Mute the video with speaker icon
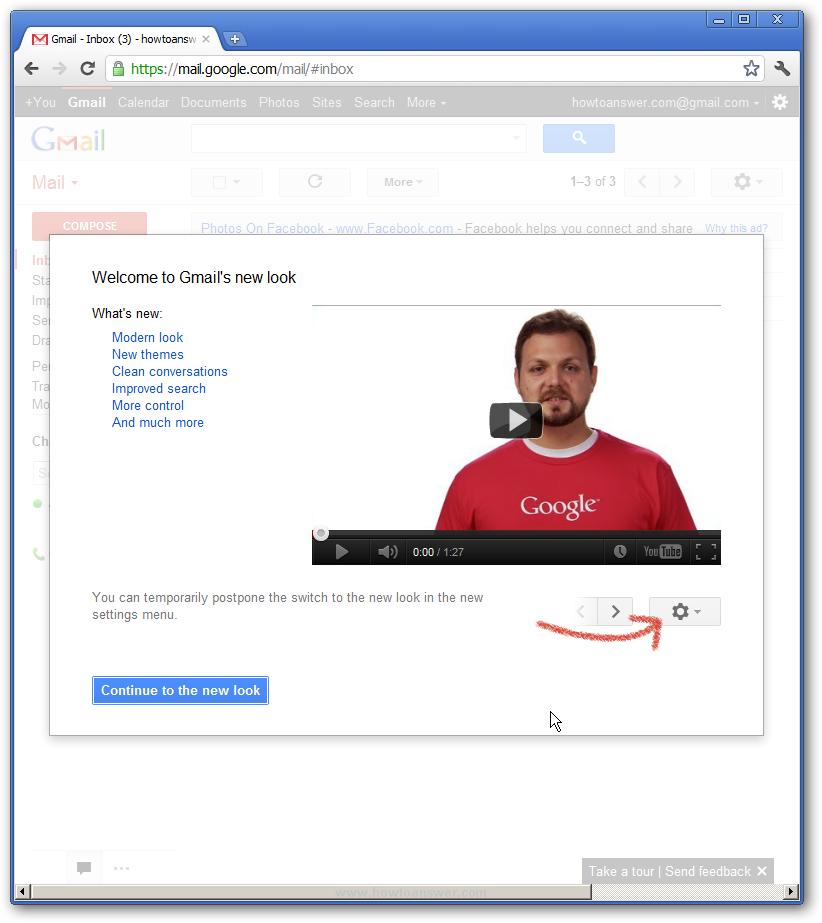Screen dimensions: 822x923 387,552
